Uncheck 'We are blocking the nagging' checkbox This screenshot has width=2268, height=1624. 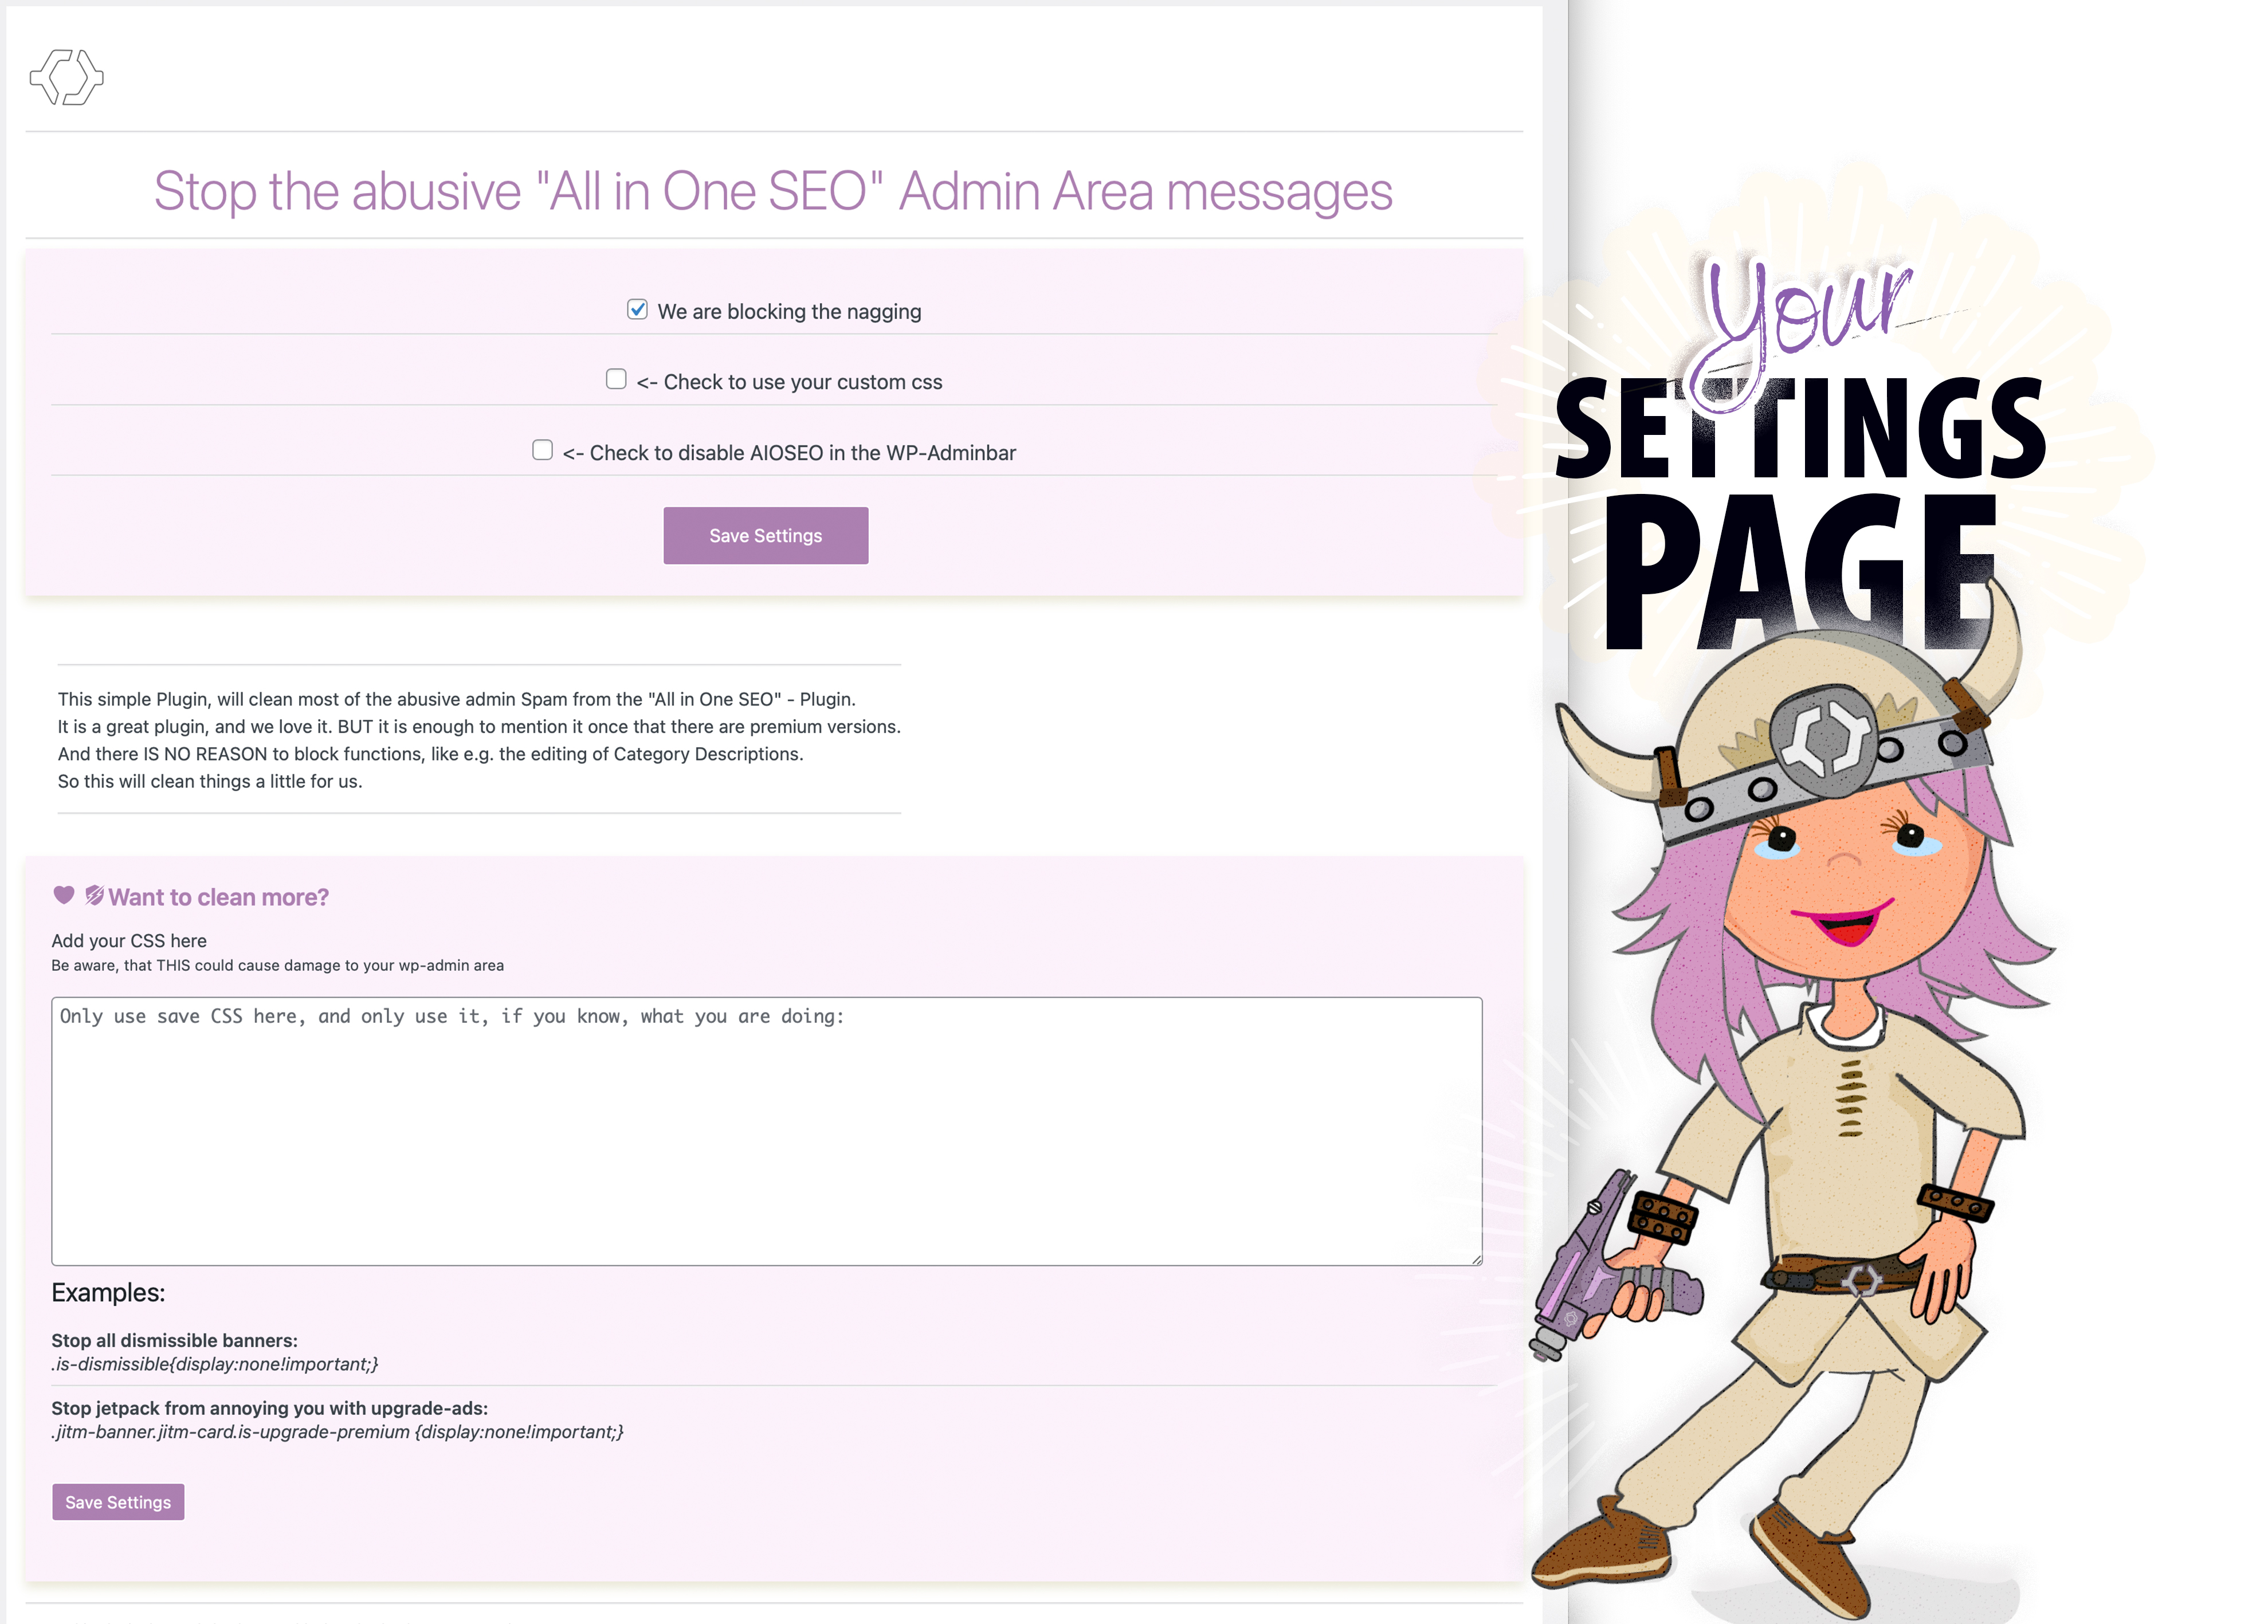click(637, 309)
